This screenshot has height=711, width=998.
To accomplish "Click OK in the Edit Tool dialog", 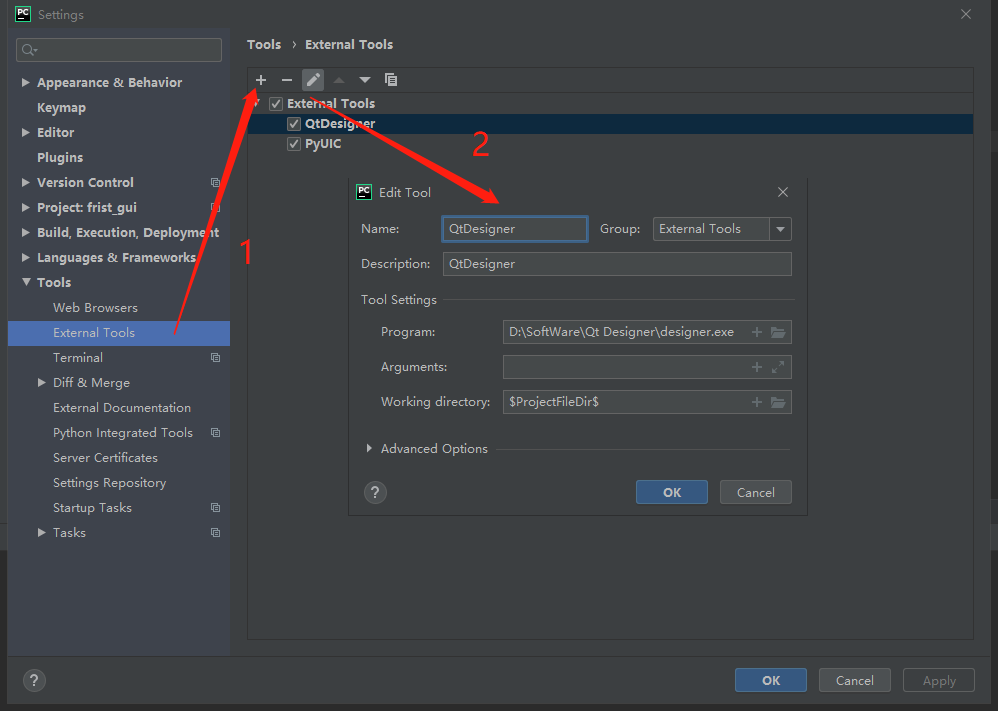I will click(671, 491).
